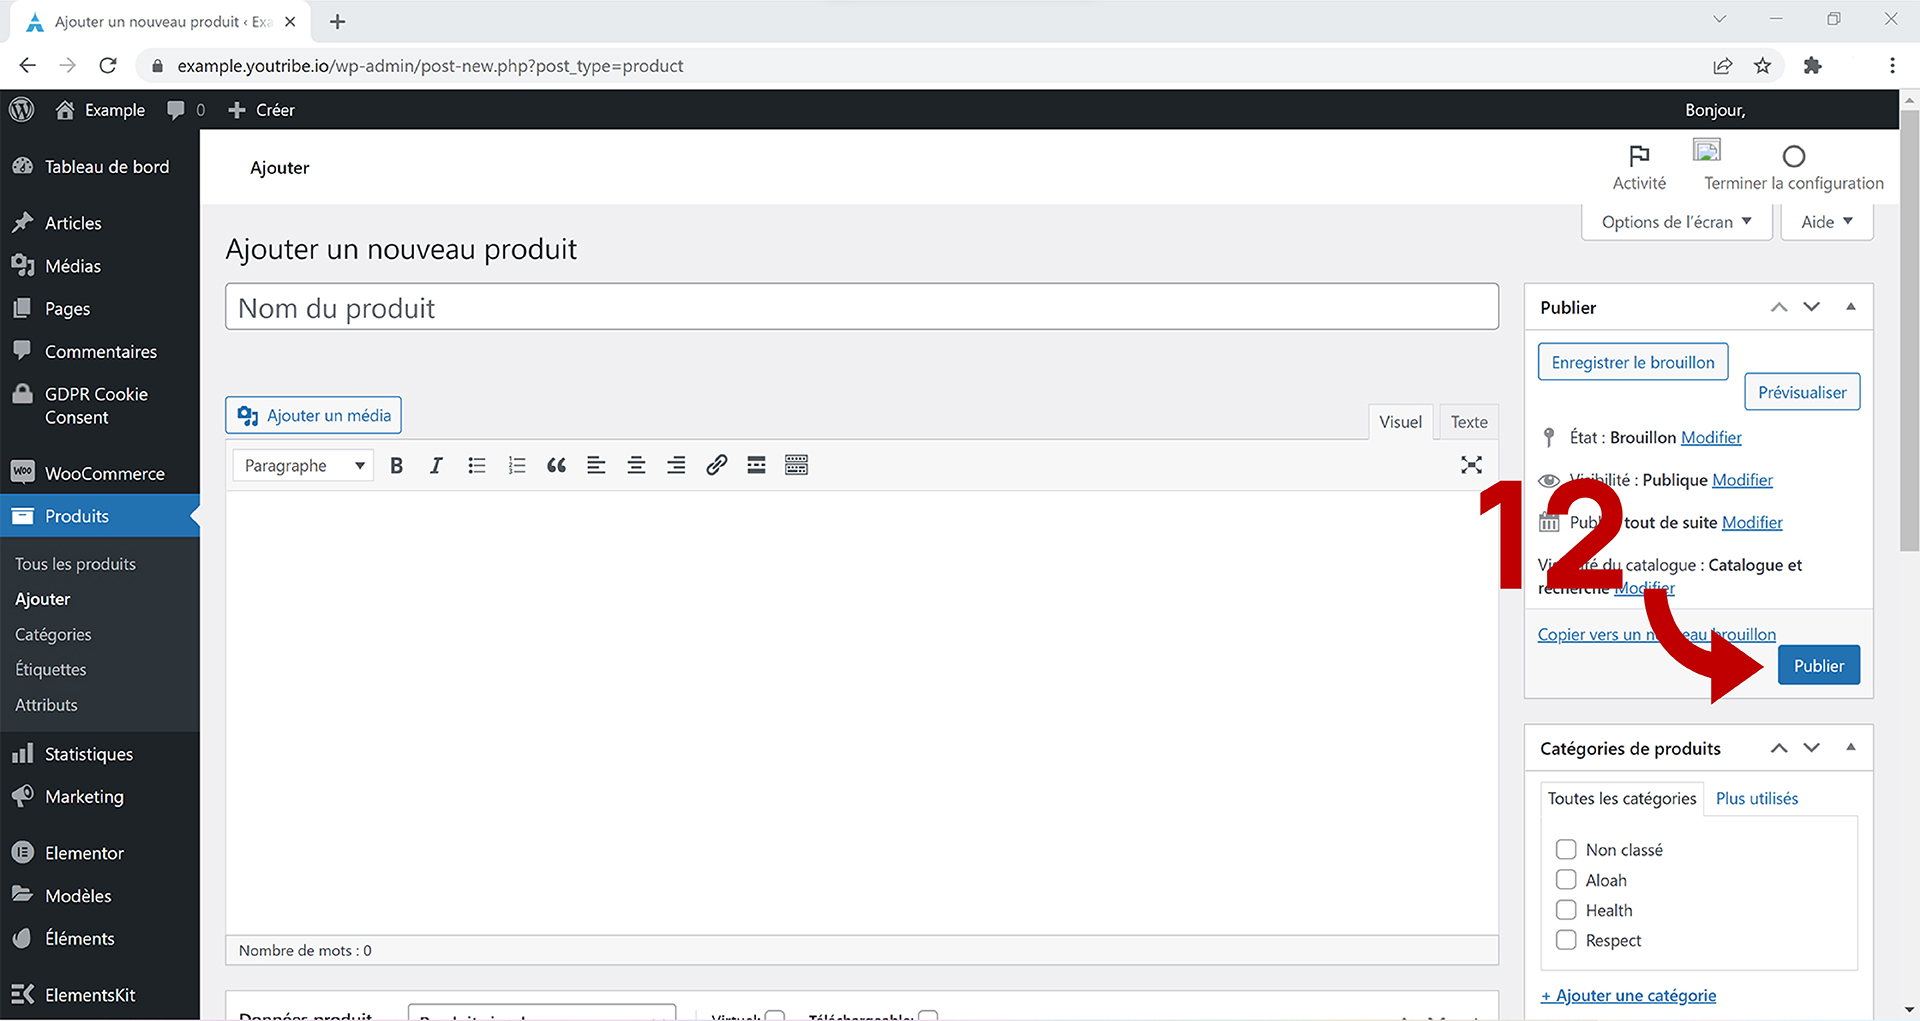
Task: Click the insert link icon
Action: click(716, 465)
